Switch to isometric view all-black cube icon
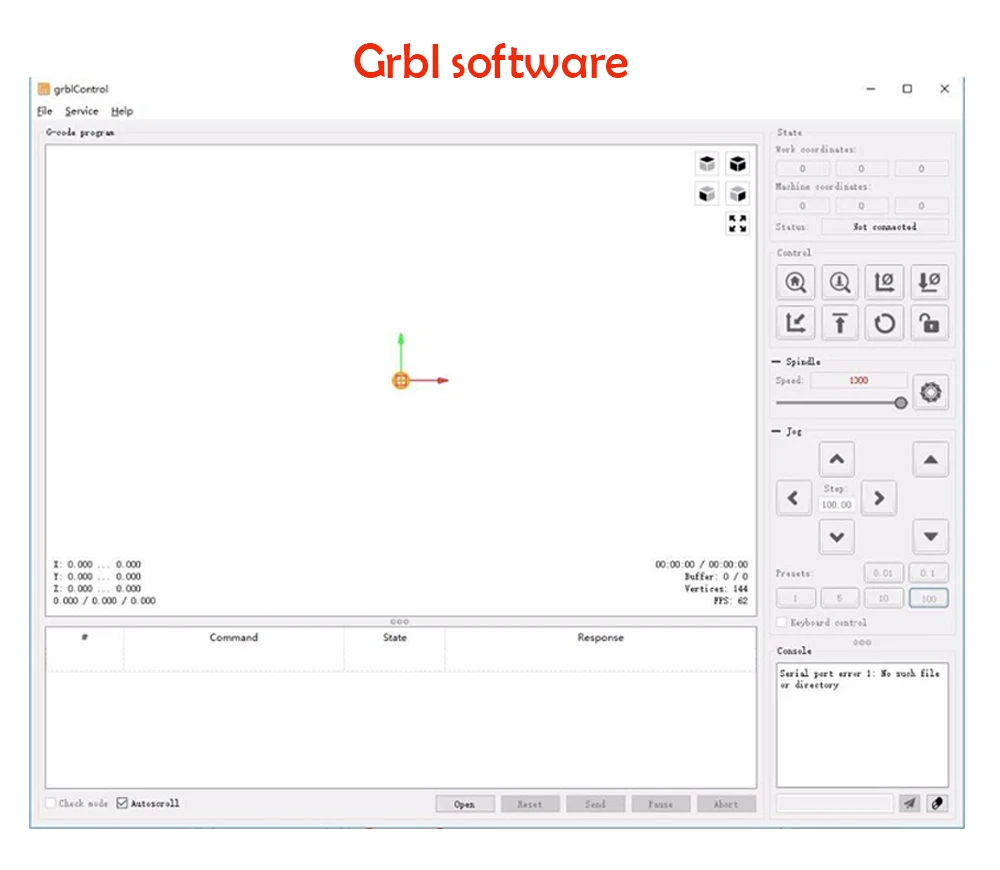 click(x=738, y=164)
